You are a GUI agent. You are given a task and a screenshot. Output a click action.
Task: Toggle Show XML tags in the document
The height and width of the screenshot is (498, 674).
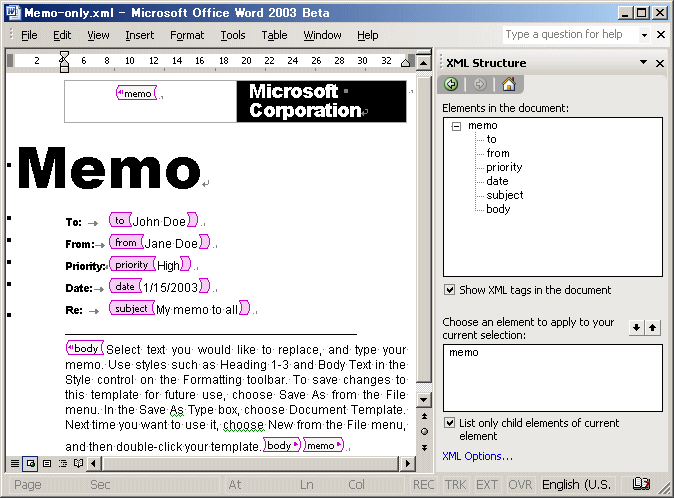[x=449, y=290]
